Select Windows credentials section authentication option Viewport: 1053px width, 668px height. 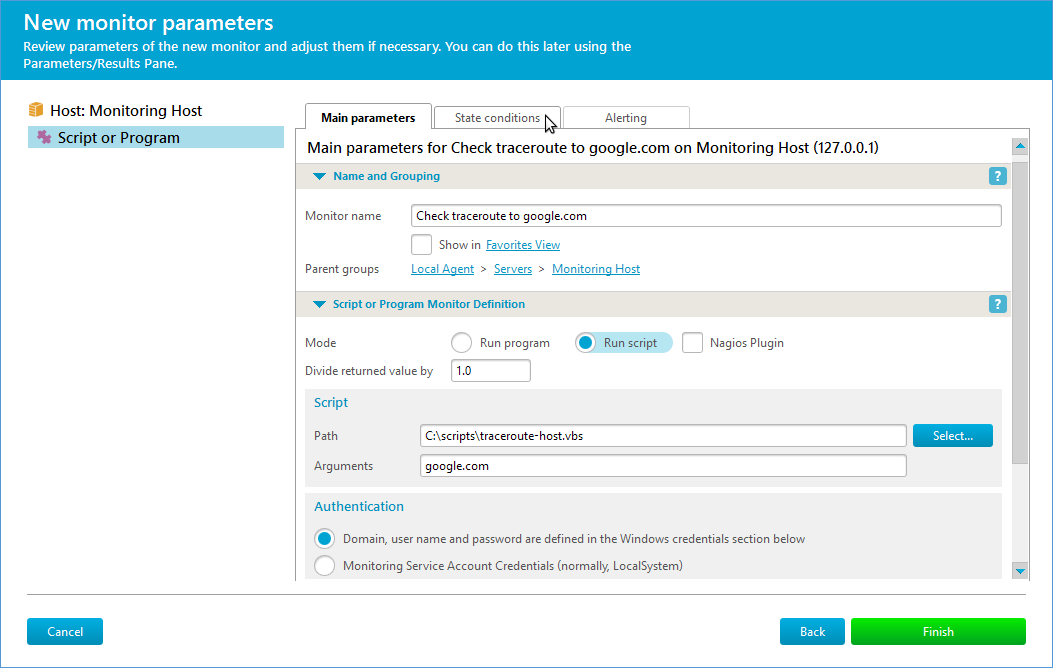tap(324, 538)
